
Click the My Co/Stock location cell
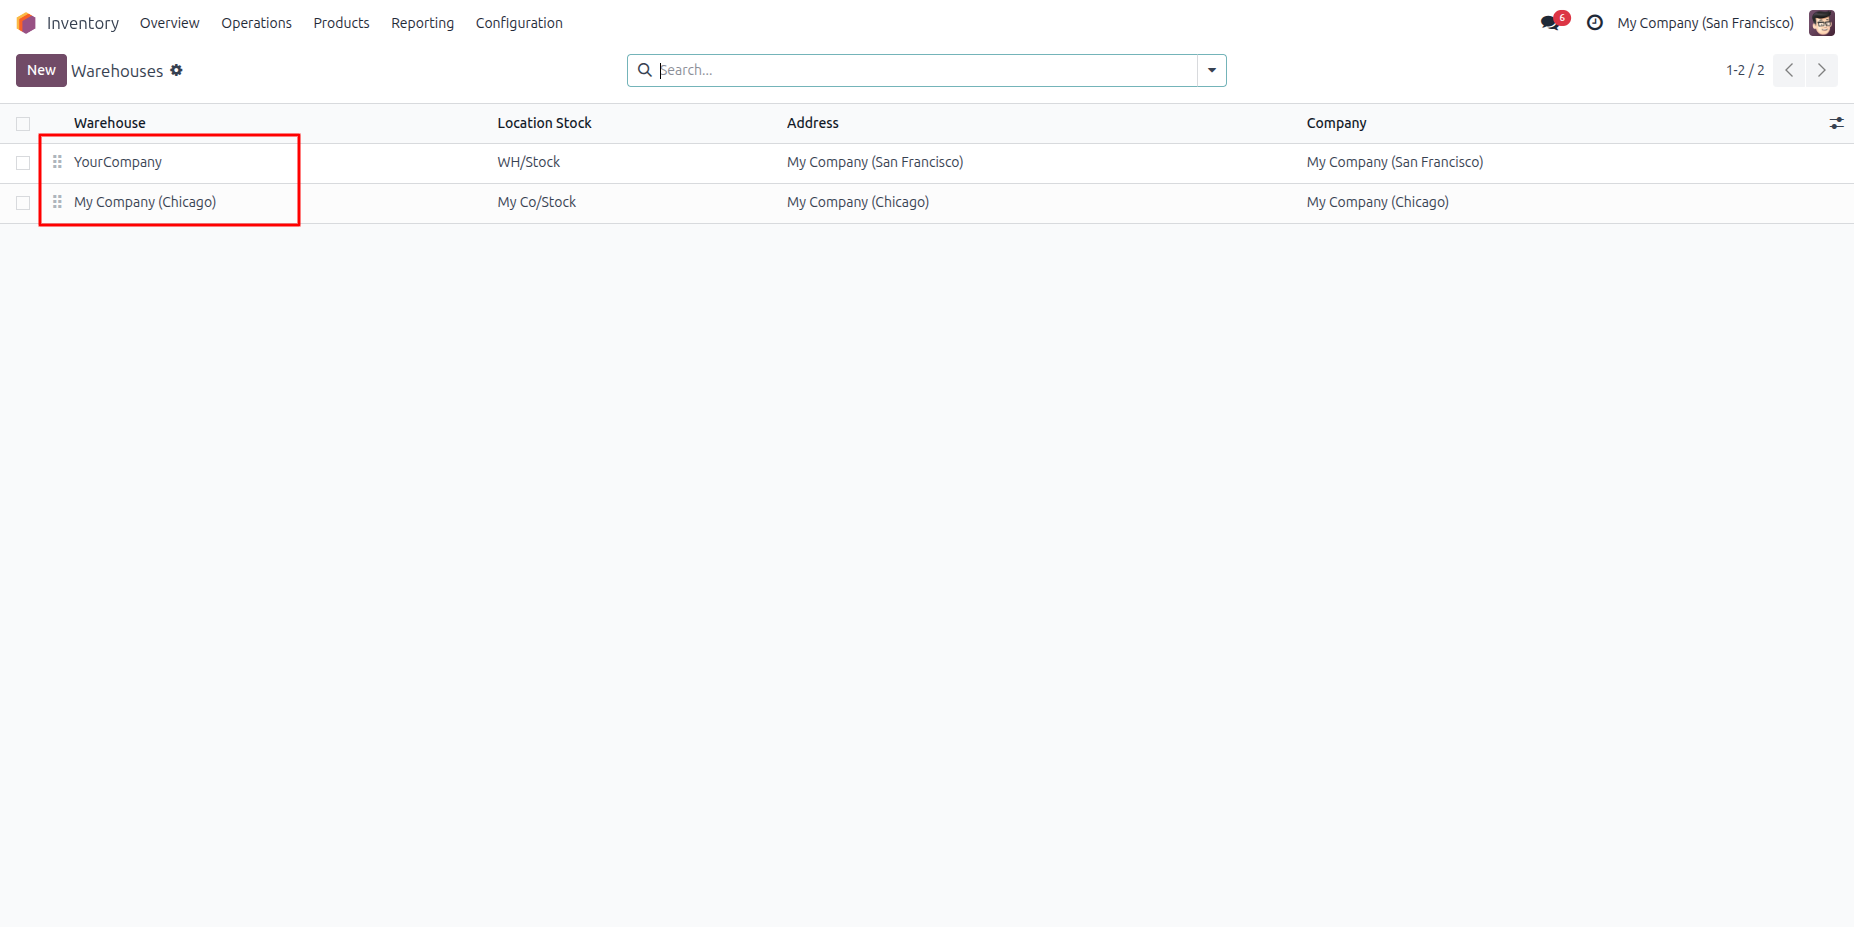537,202
